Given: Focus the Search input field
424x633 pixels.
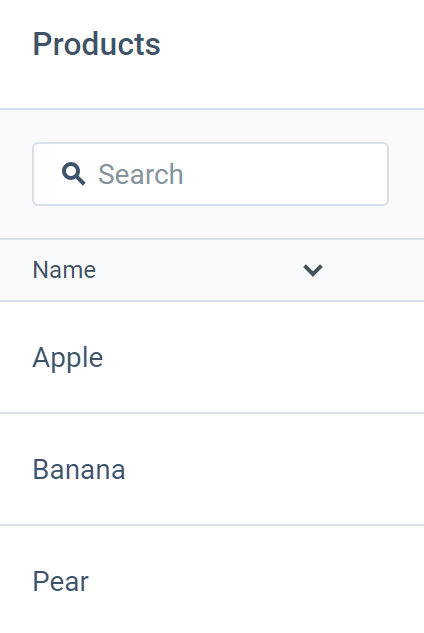Looking at the screenshot, I should pos(210,174).
